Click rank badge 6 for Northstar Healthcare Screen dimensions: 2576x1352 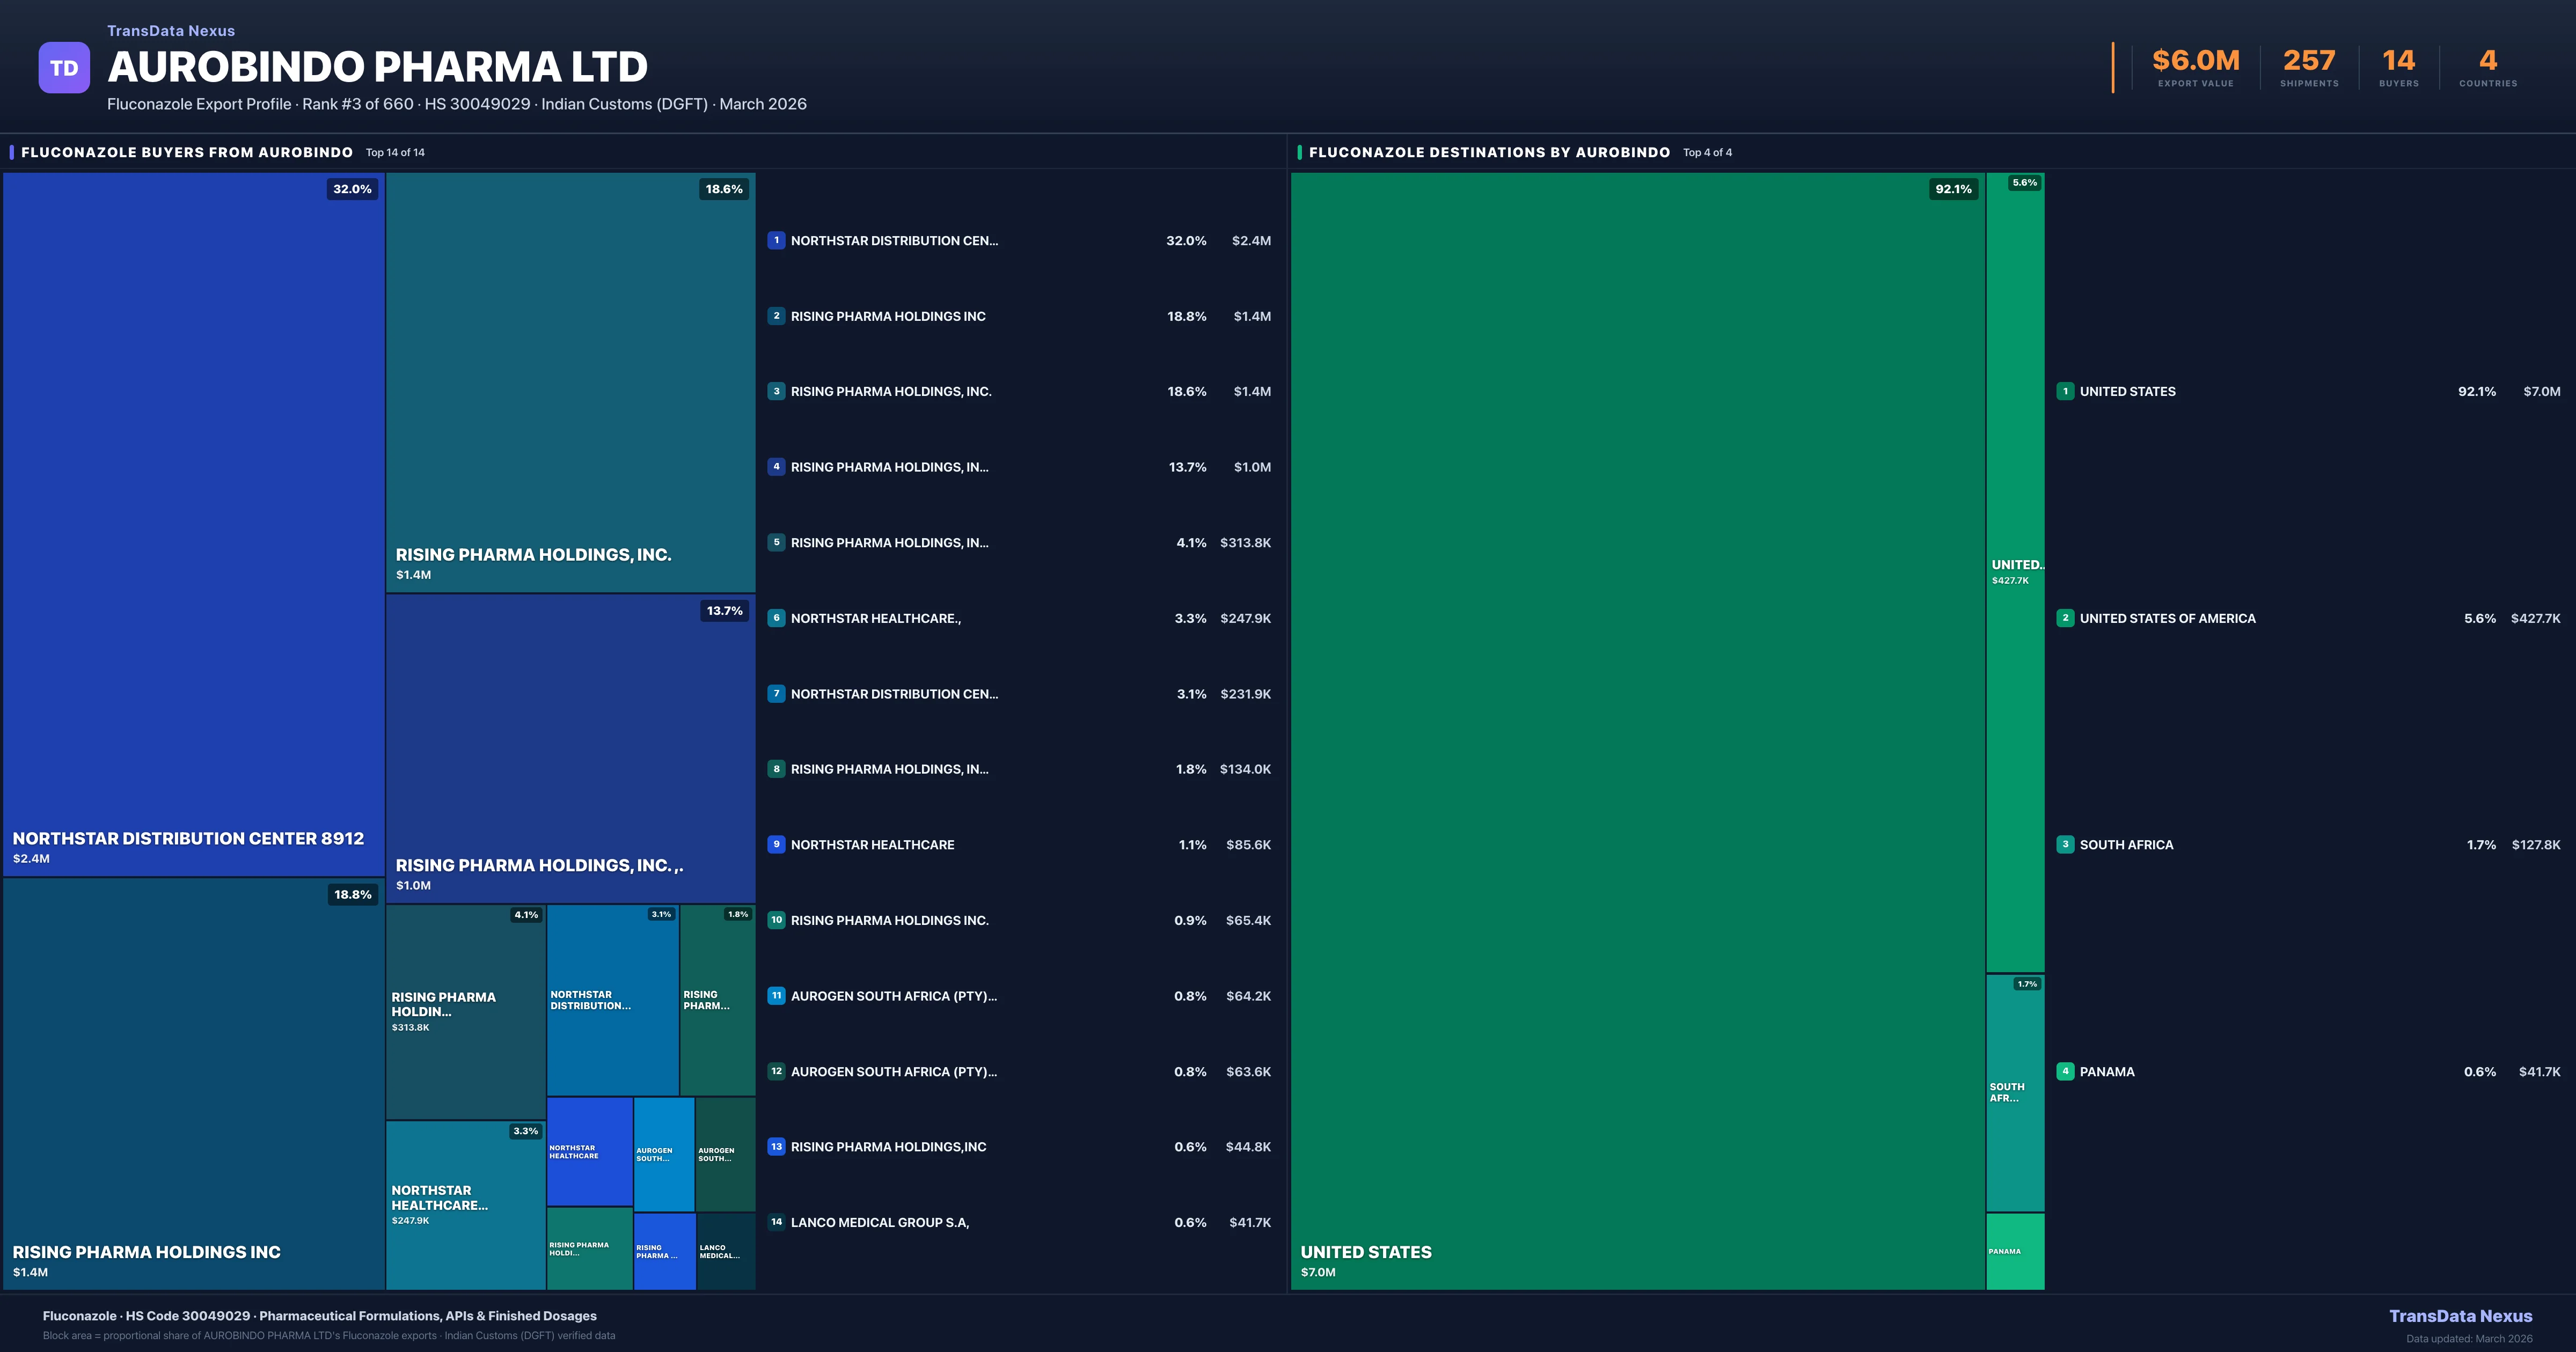776,618
